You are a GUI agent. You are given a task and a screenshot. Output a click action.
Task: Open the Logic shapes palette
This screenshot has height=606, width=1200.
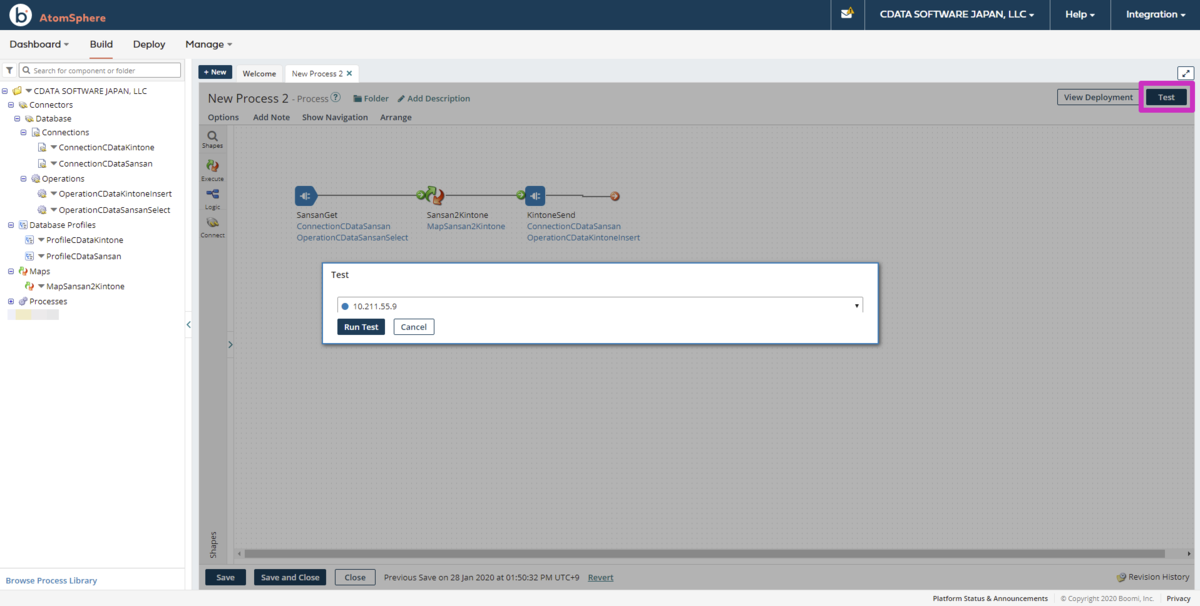(212, 199)
